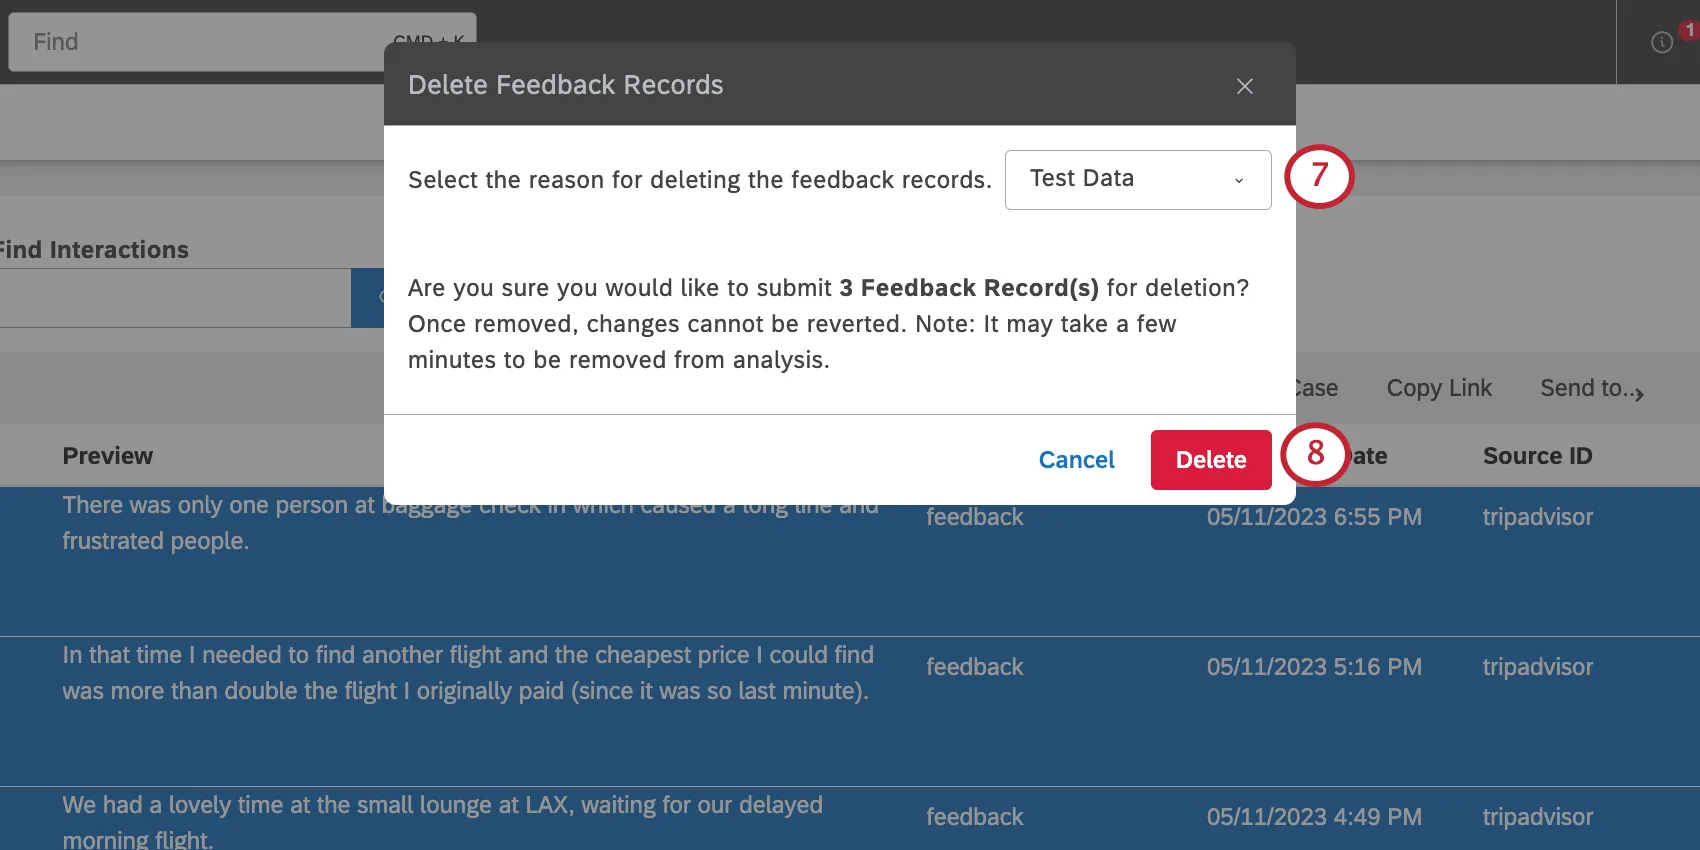Open the Test Data reason dropdown

(x=1137, y=179)
